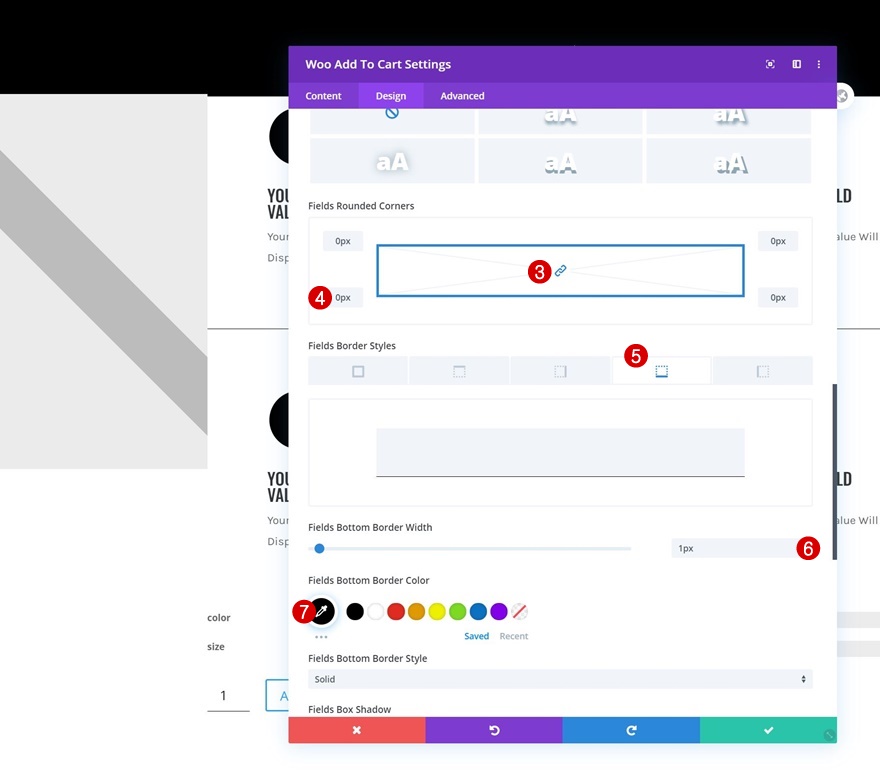Viewport: 880px width, 776px height.
Task: Click the modal resize handle in the corner
Action: pos(829,735)
